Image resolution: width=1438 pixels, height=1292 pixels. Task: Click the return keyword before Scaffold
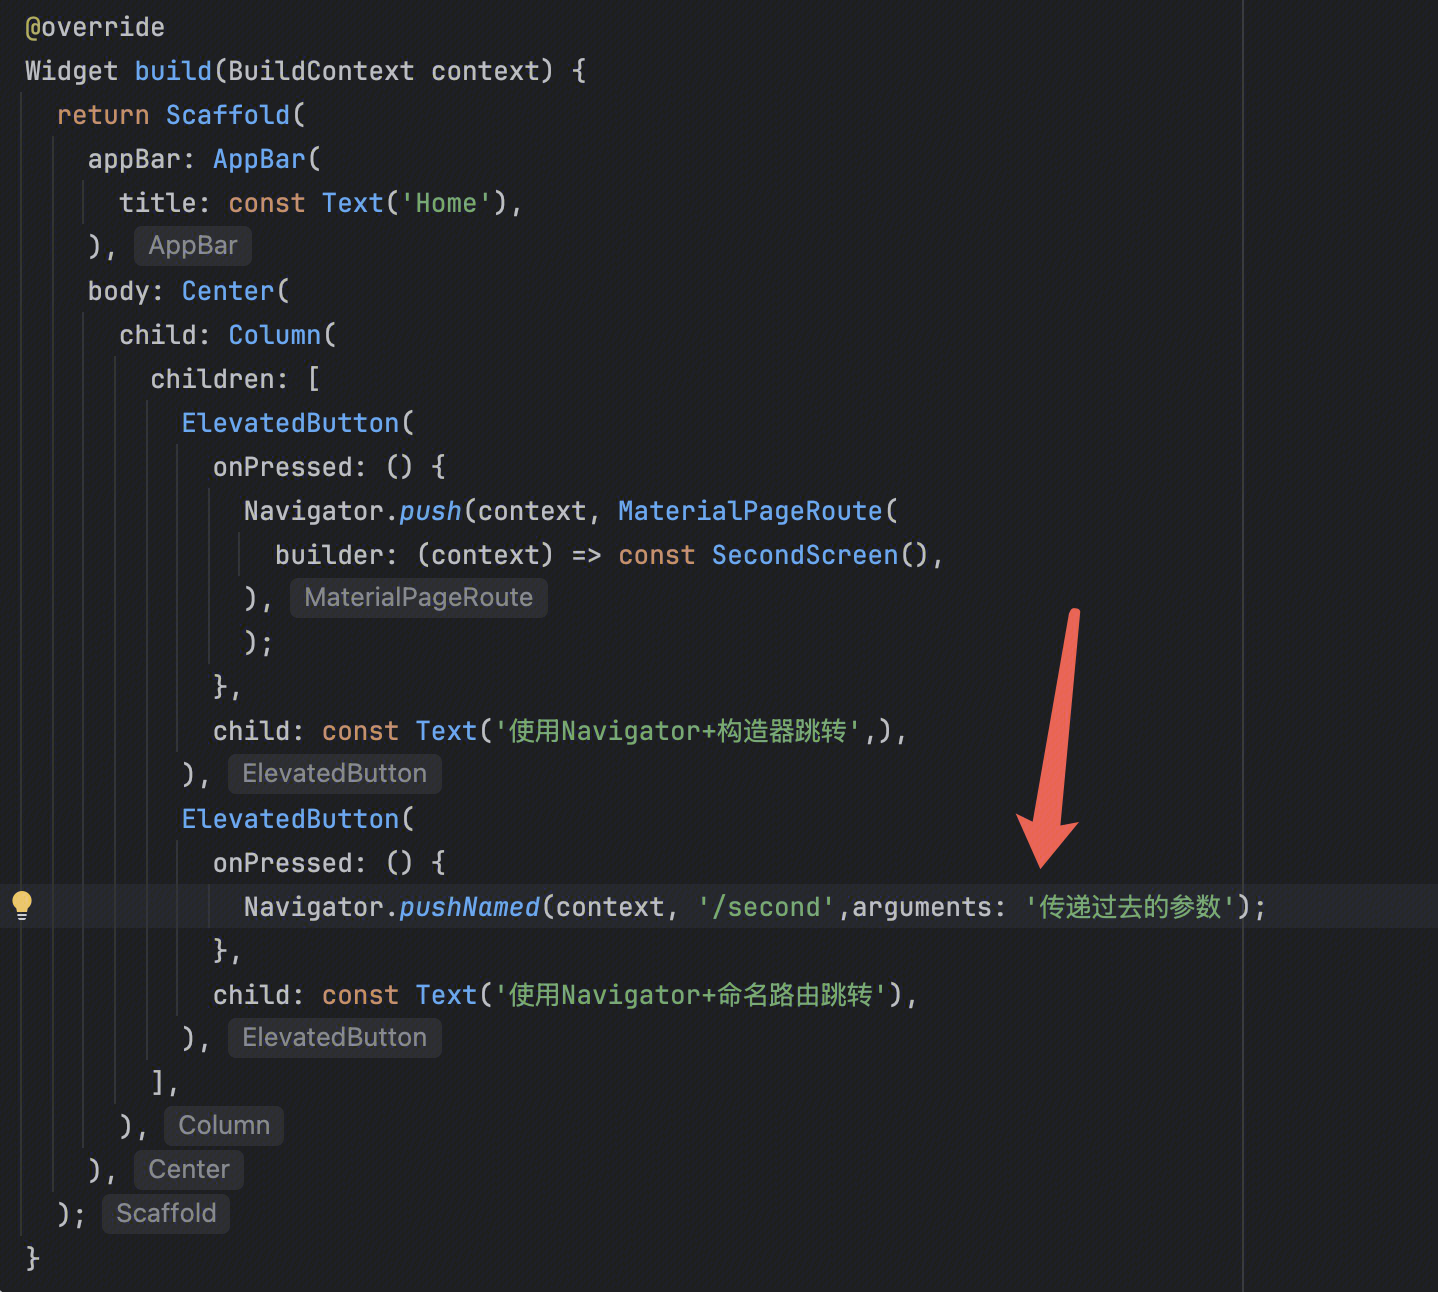coord(103,115)
